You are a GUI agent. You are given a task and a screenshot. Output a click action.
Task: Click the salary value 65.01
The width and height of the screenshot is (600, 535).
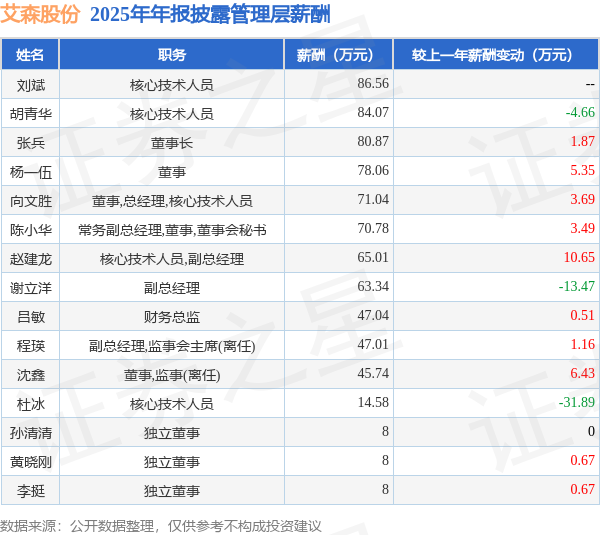click(x=373, y=257)
